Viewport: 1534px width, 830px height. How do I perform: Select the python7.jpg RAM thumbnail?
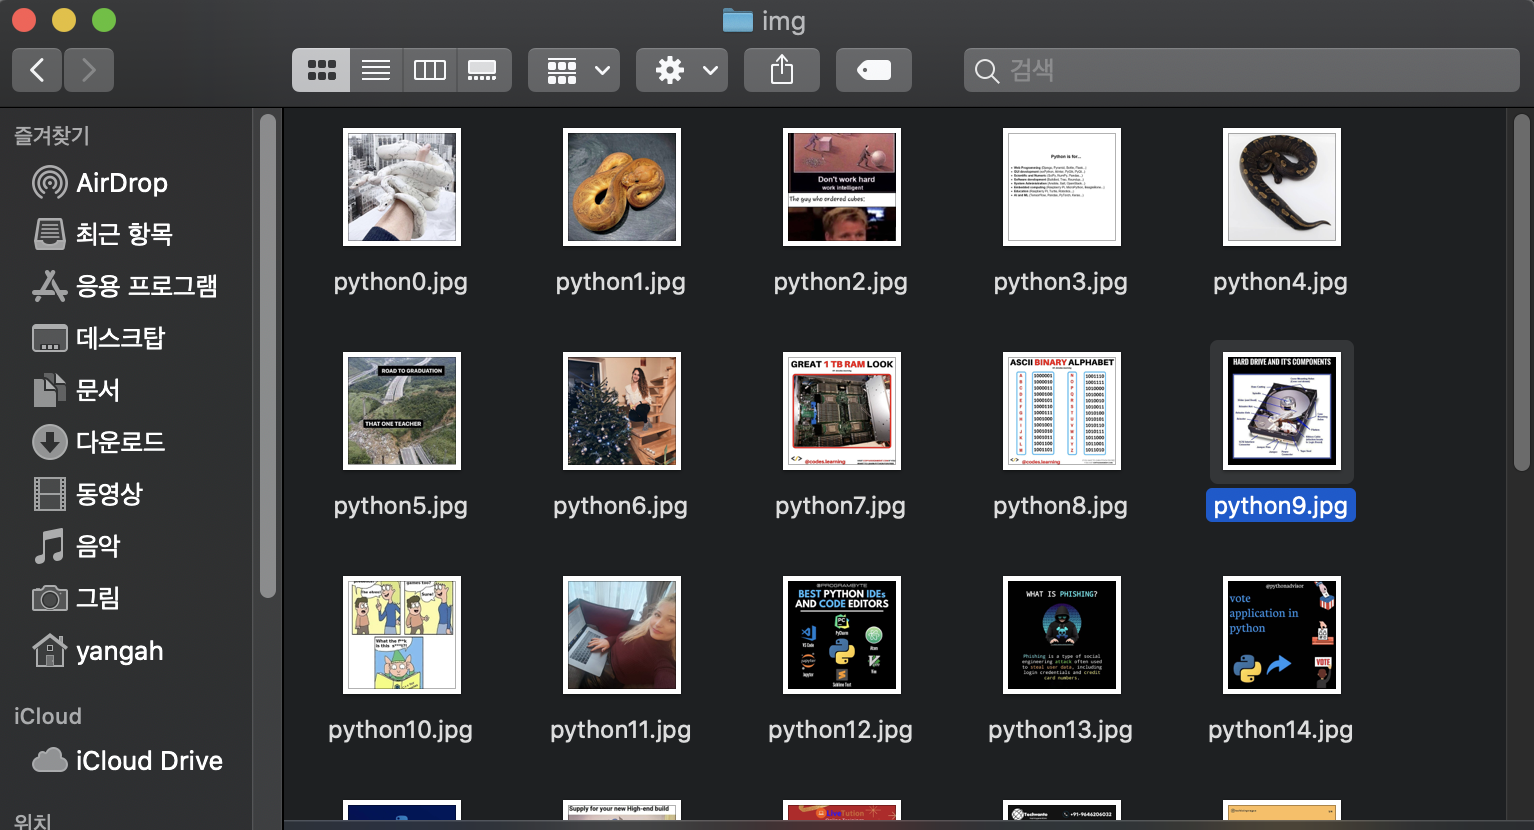(x=842, y=411)
